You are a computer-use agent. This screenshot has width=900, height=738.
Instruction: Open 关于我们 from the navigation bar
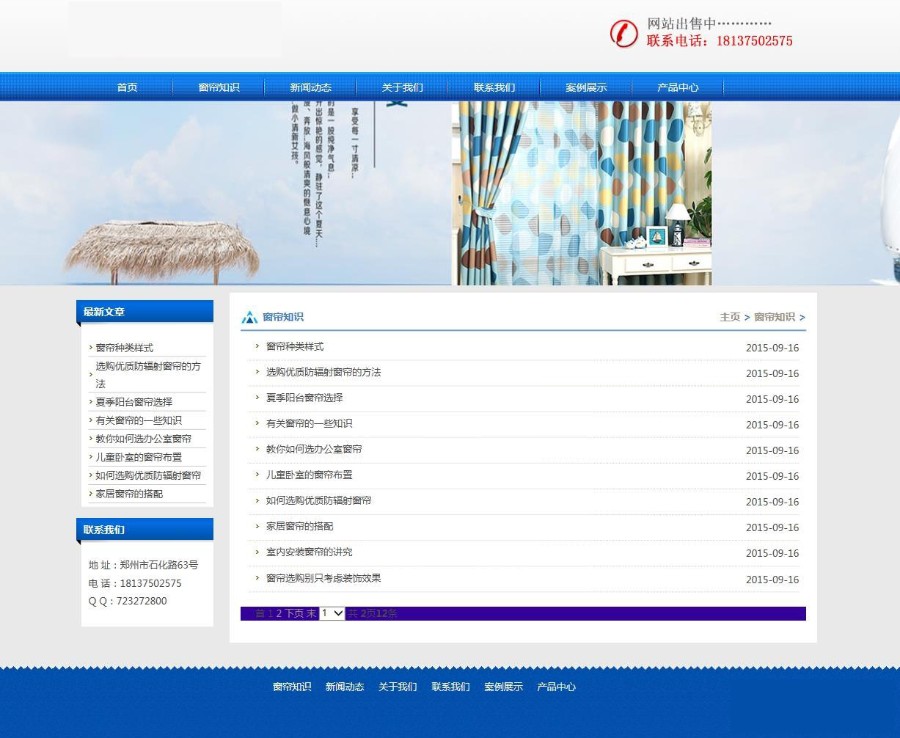tap(402, 87)
